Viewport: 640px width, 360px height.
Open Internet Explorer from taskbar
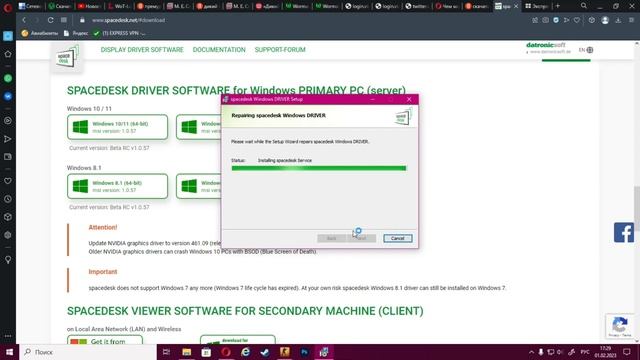click(245, 352)
